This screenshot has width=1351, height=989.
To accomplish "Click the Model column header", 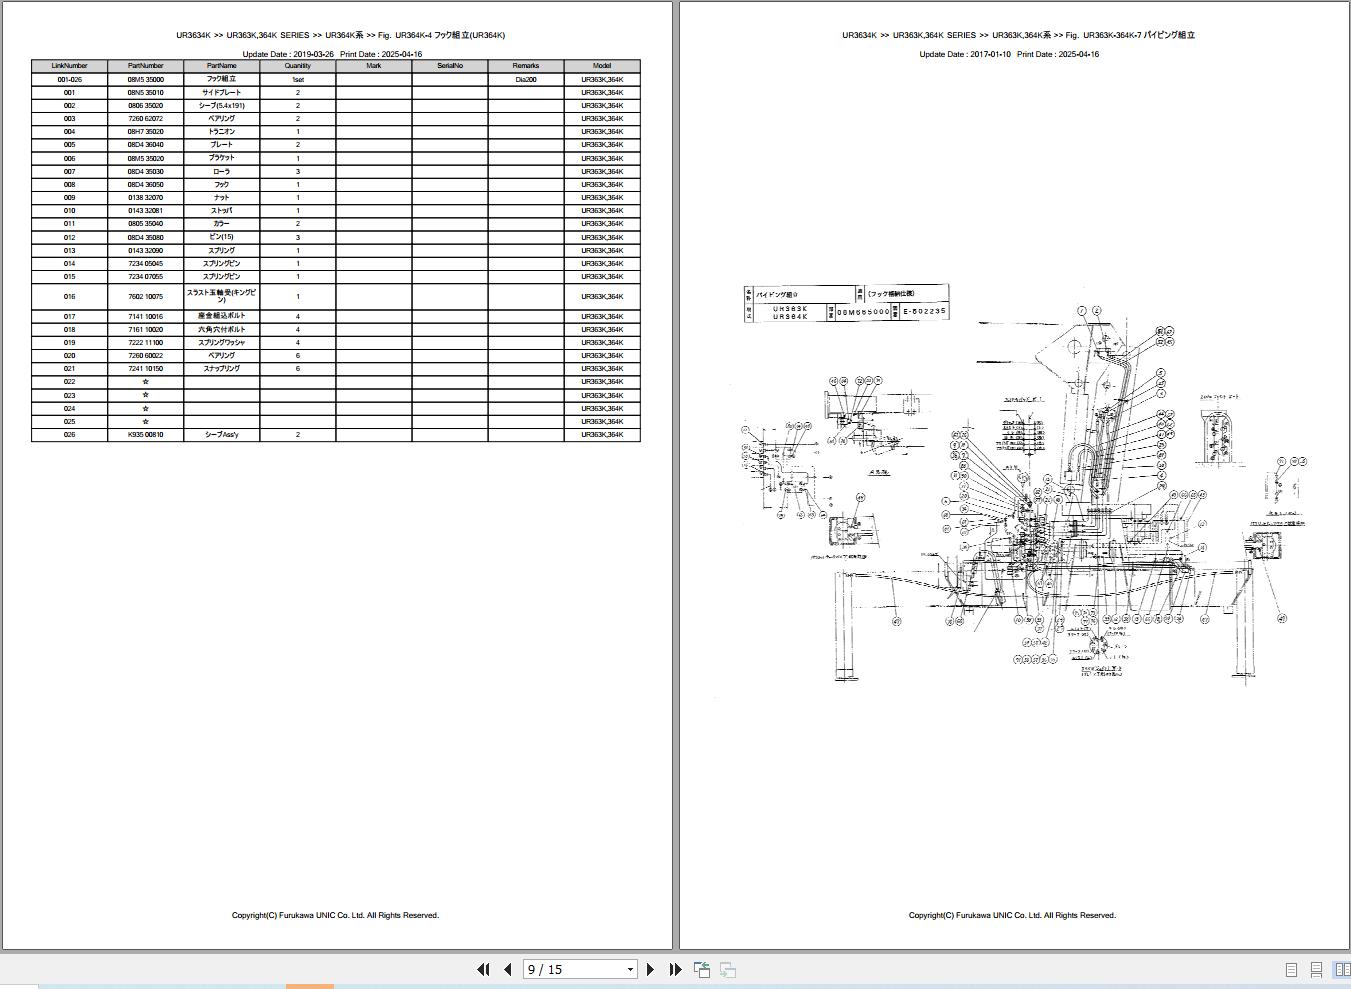I will (x=602, y=66).
